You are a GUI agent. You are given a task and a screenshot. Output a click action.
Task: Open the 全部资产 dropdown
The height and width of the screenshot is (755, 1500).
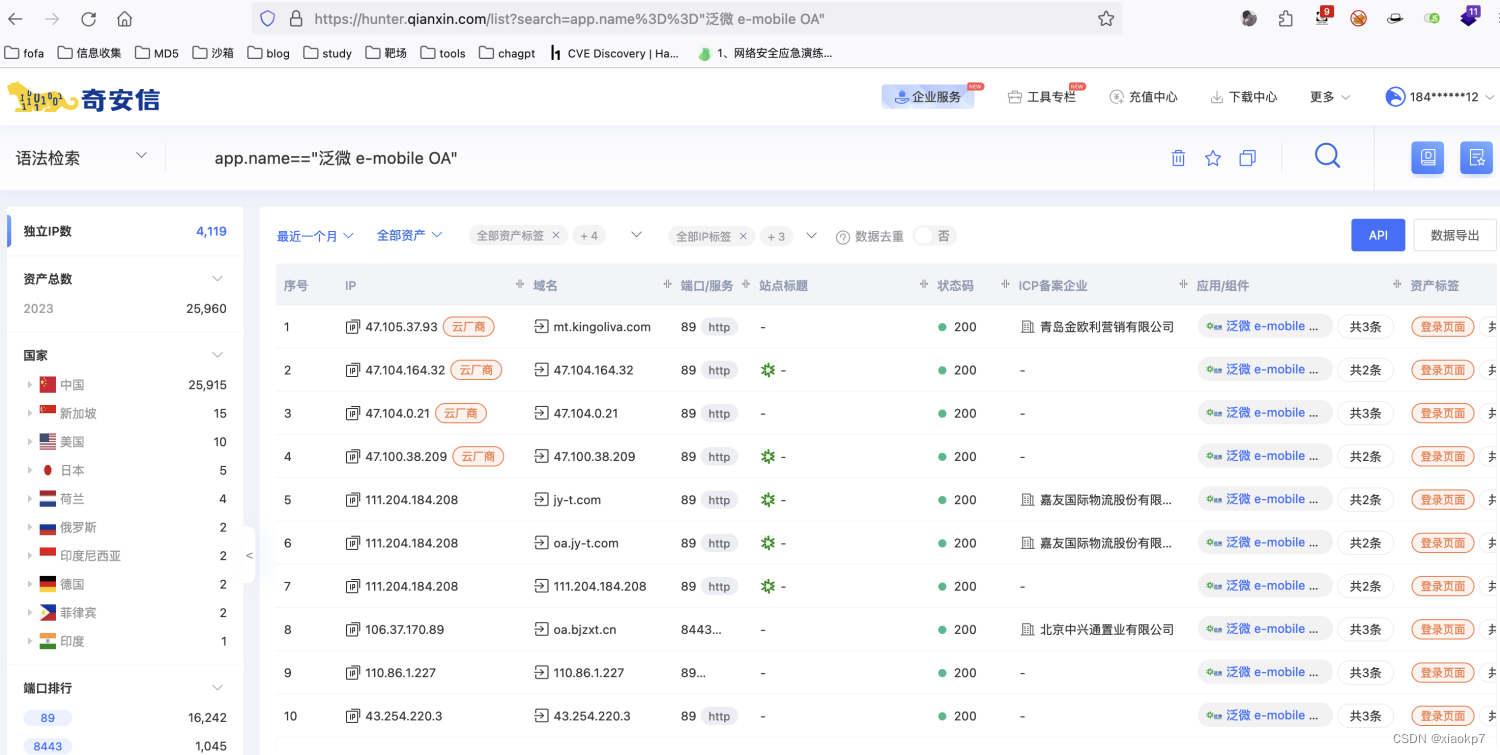point(409,235)
